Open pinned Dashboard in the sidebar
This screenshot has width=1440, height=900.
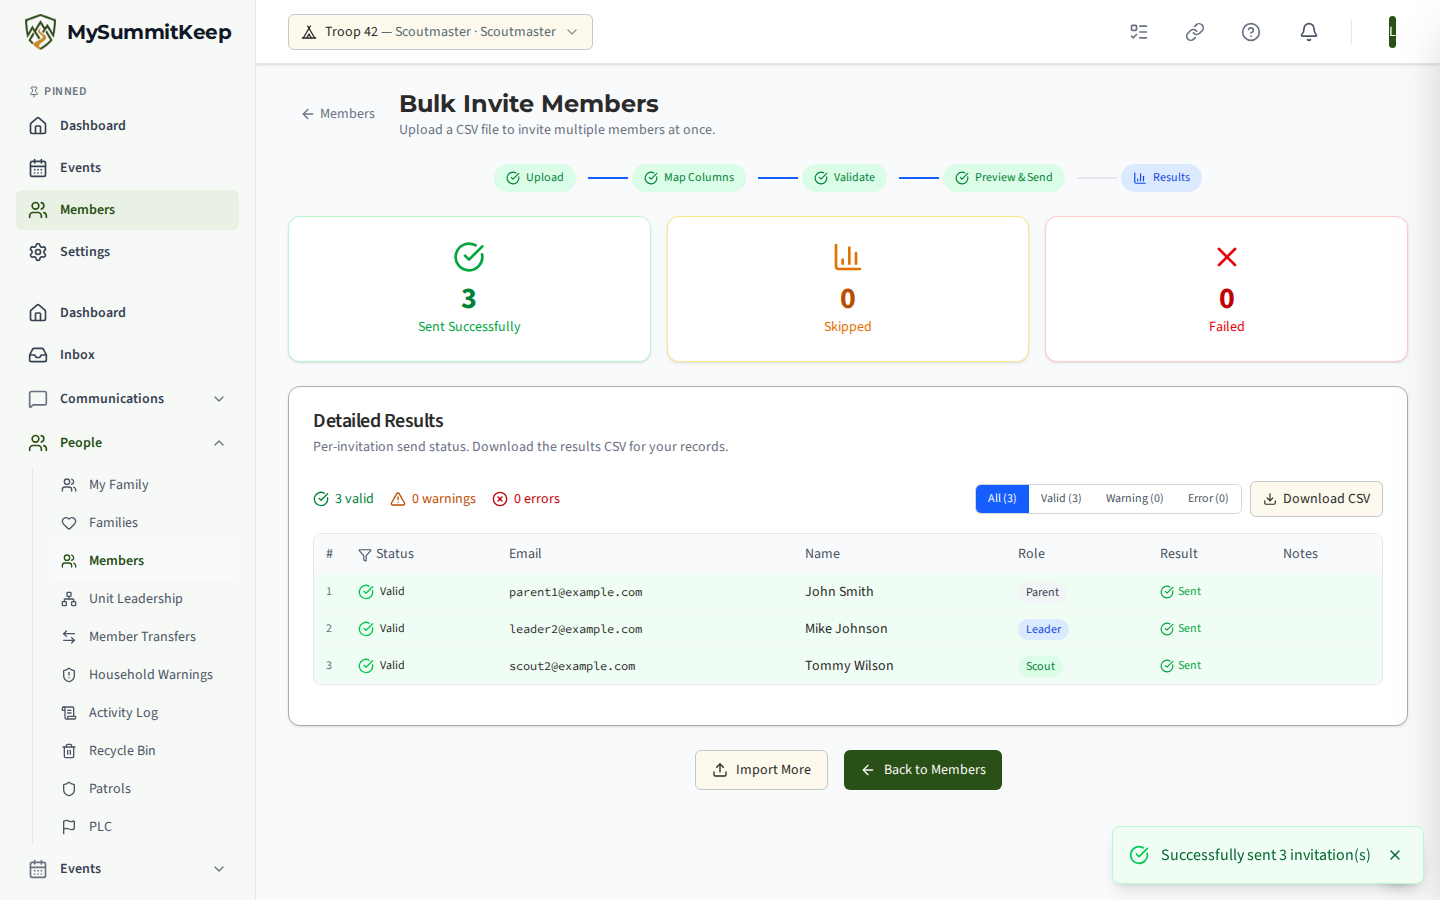pos(127,126)
